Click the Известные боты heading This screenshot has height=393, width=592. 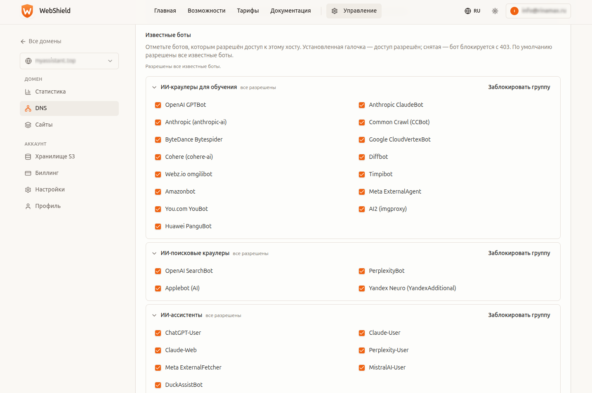(x=168, y=35)
